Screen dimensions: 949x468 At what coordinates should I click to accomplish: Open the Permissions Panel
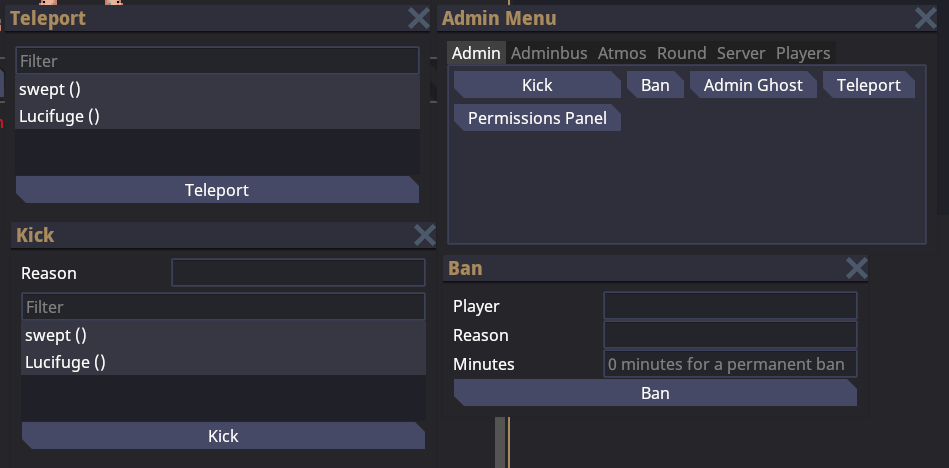tap(537, 118)
